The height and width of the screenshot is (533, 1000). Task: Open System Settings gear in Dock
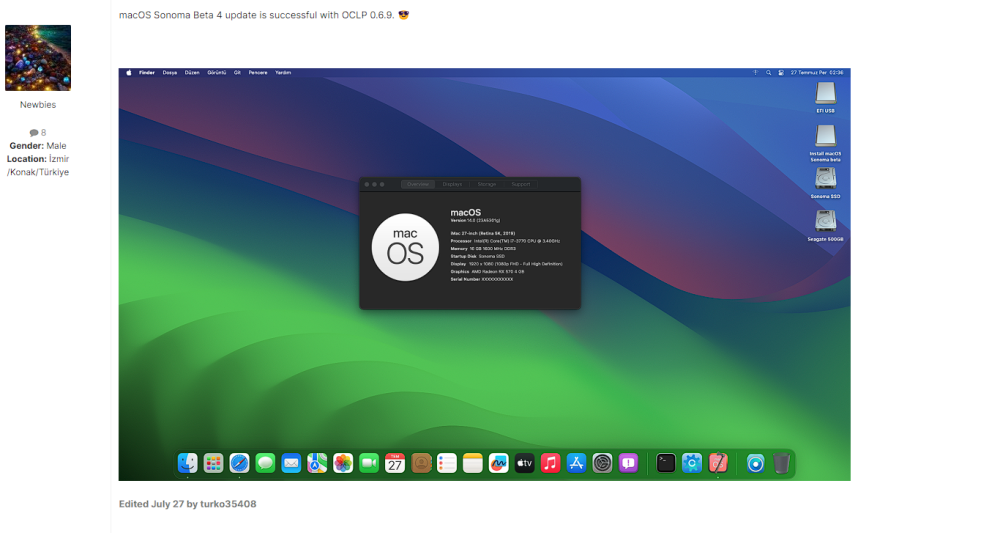coord(602,464)
